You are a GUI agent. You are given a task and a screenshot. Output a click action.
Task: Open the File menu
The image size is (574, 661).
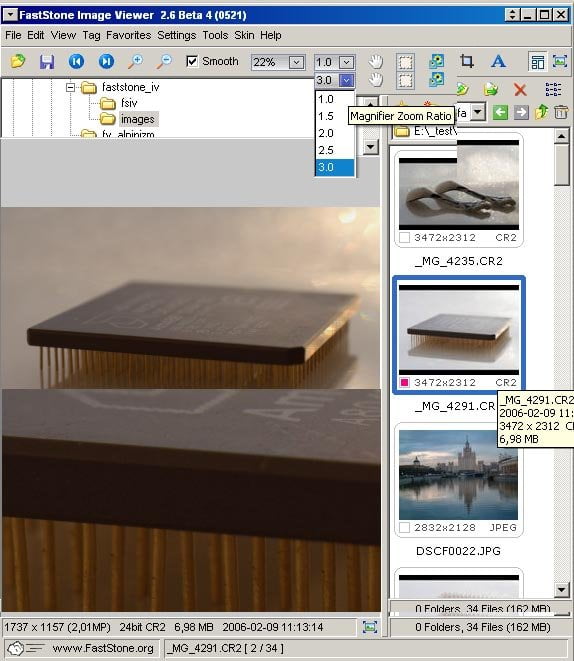click(x=13, y=35)
